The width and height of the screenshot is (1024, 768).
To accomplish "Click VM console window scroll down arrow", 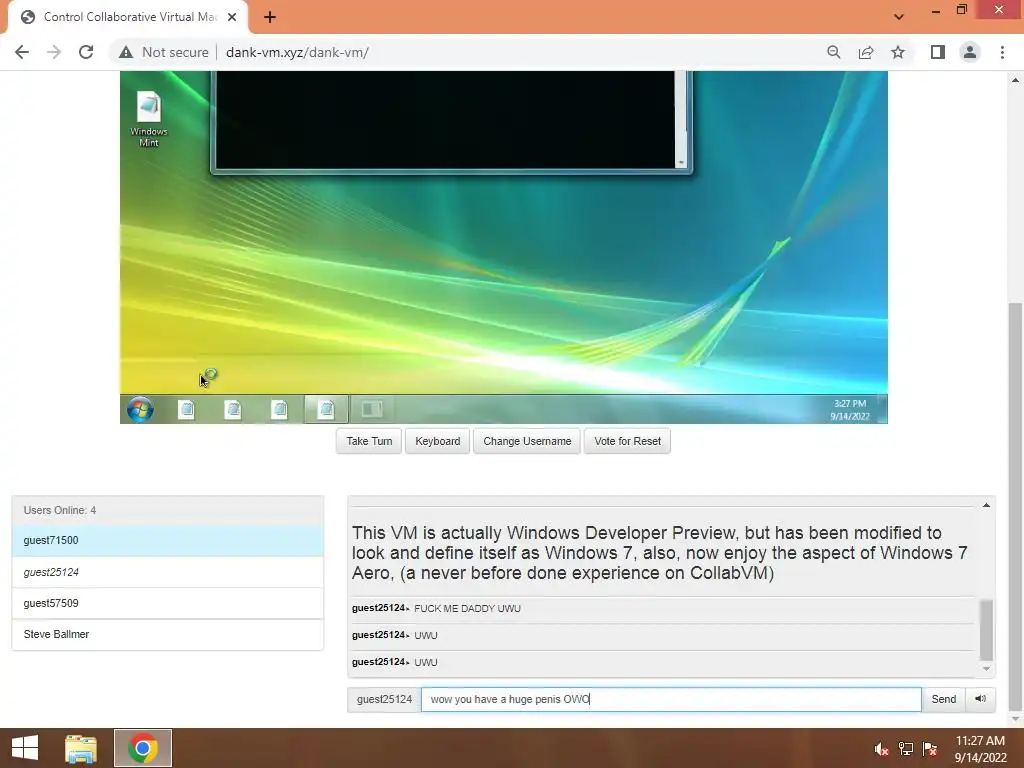I will [x=681, y=163].
